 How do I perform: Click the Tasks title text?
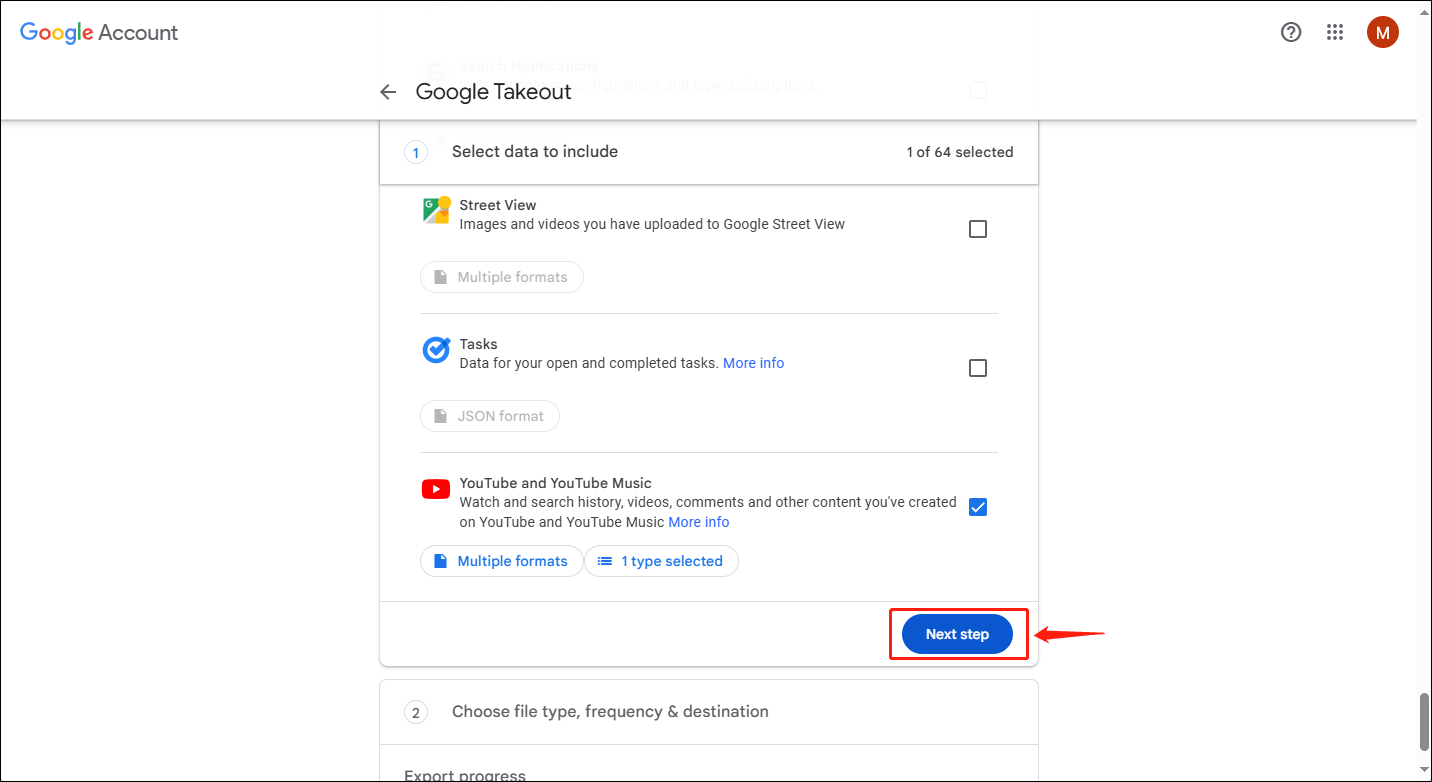point(478,344)
